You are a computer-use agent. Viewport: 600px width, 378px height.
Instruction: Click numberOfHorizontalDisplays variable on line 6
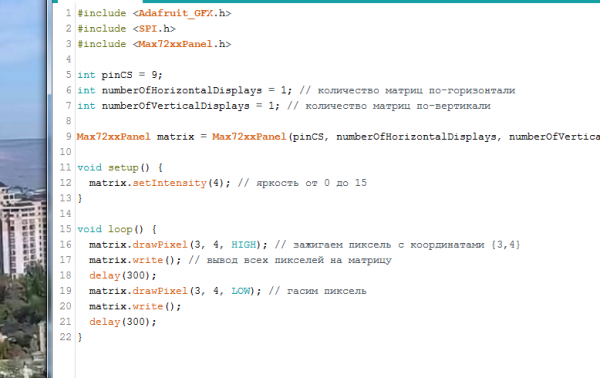[182, 91]
